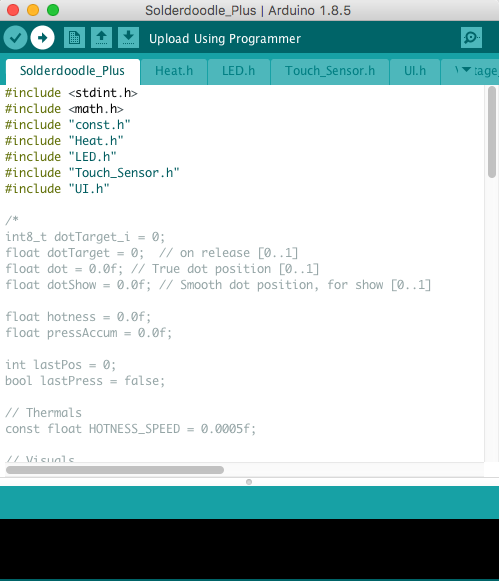Open the tab dropdown triangle menu
499x581 pixels.
466,69
